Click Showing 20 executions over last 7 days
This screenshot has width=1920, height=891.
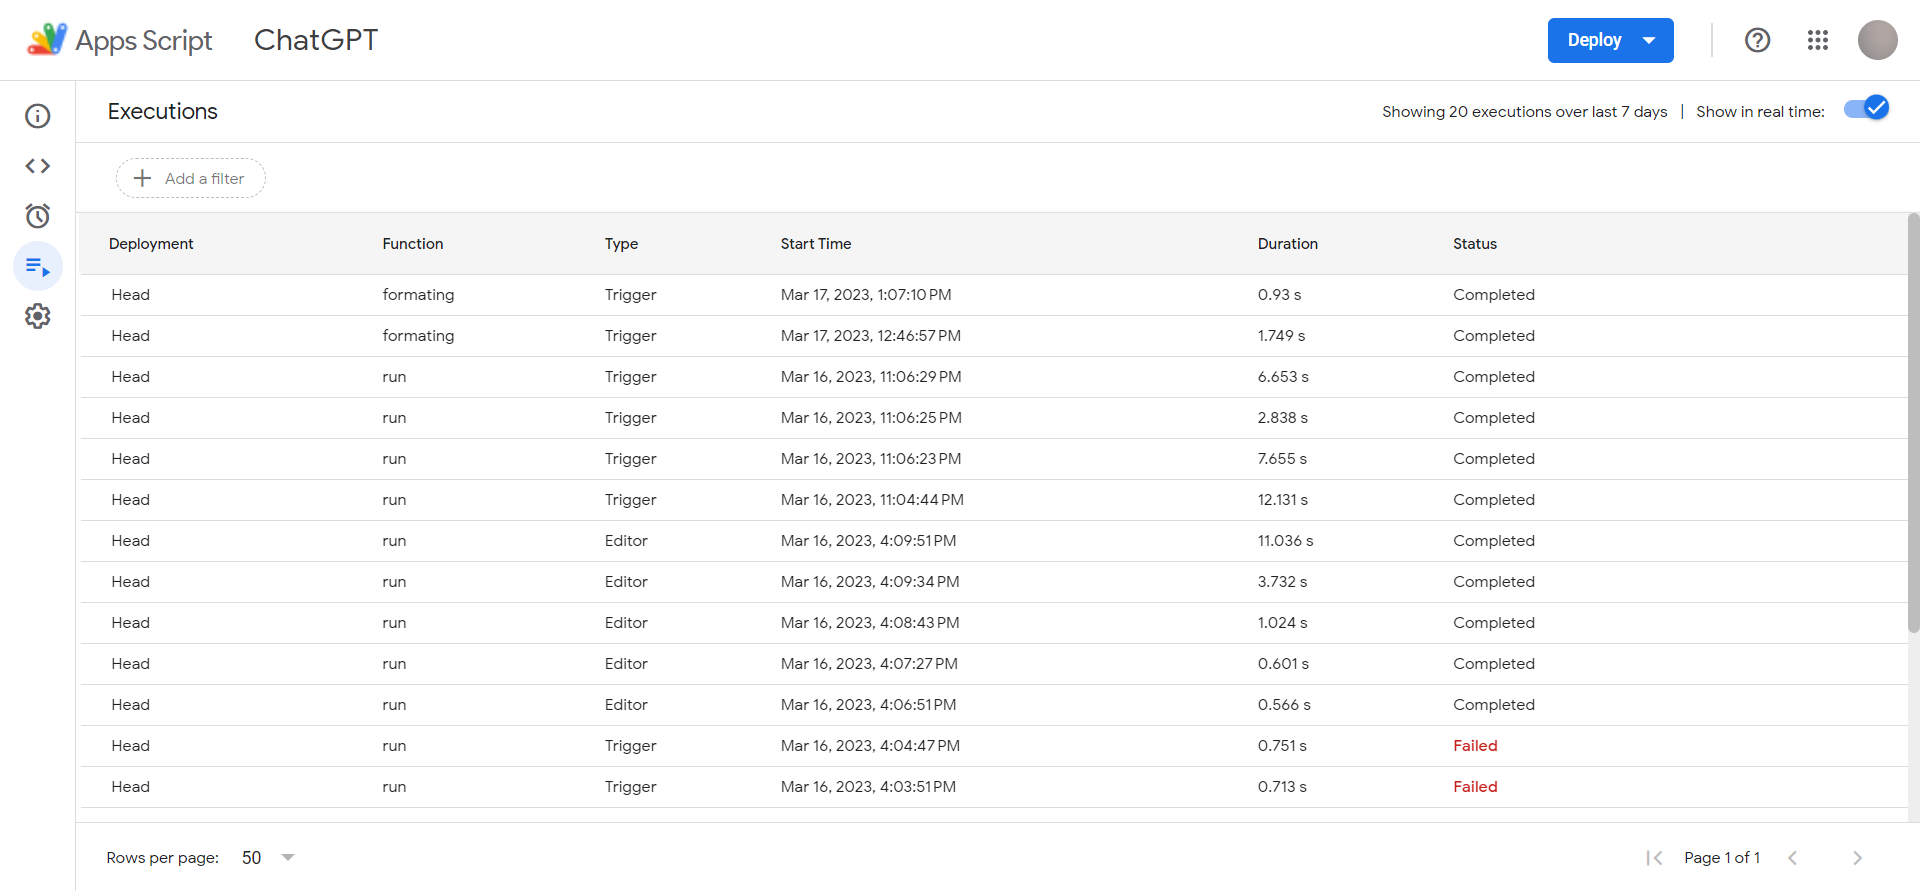coord(1525,112)
